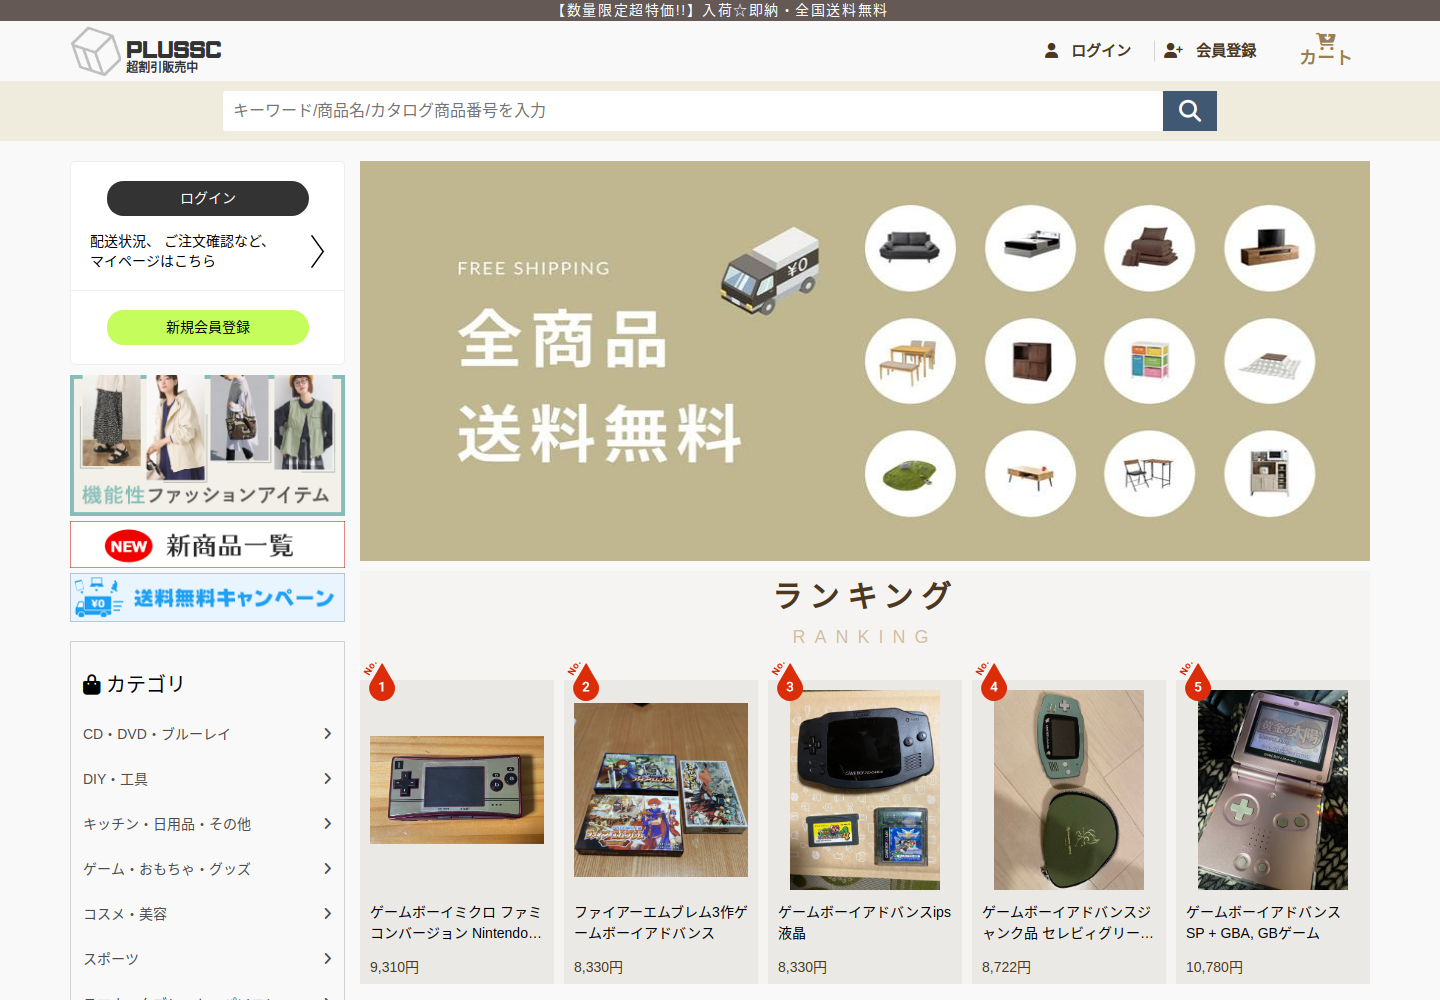Image resolution: width=1440 pixels, height=1000 pixels.
Task: Click the price 9,310円 text
Action: (x=394, y=967)
